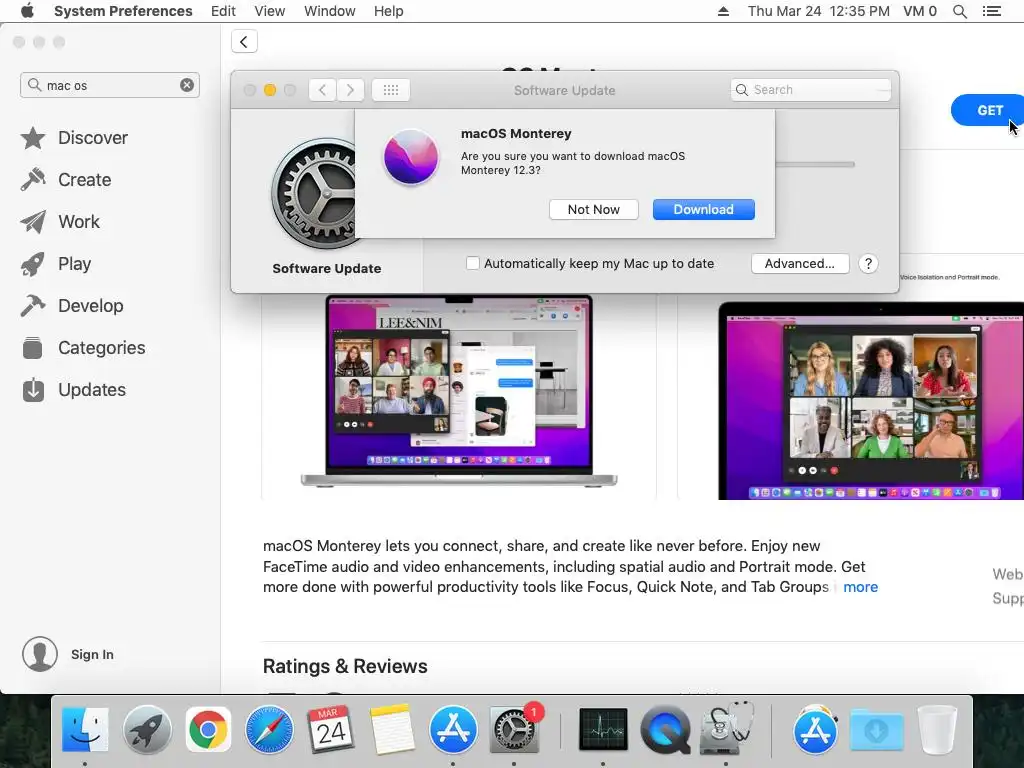
Task: Open the Trash in the Dock
Action: click(936, 730)
